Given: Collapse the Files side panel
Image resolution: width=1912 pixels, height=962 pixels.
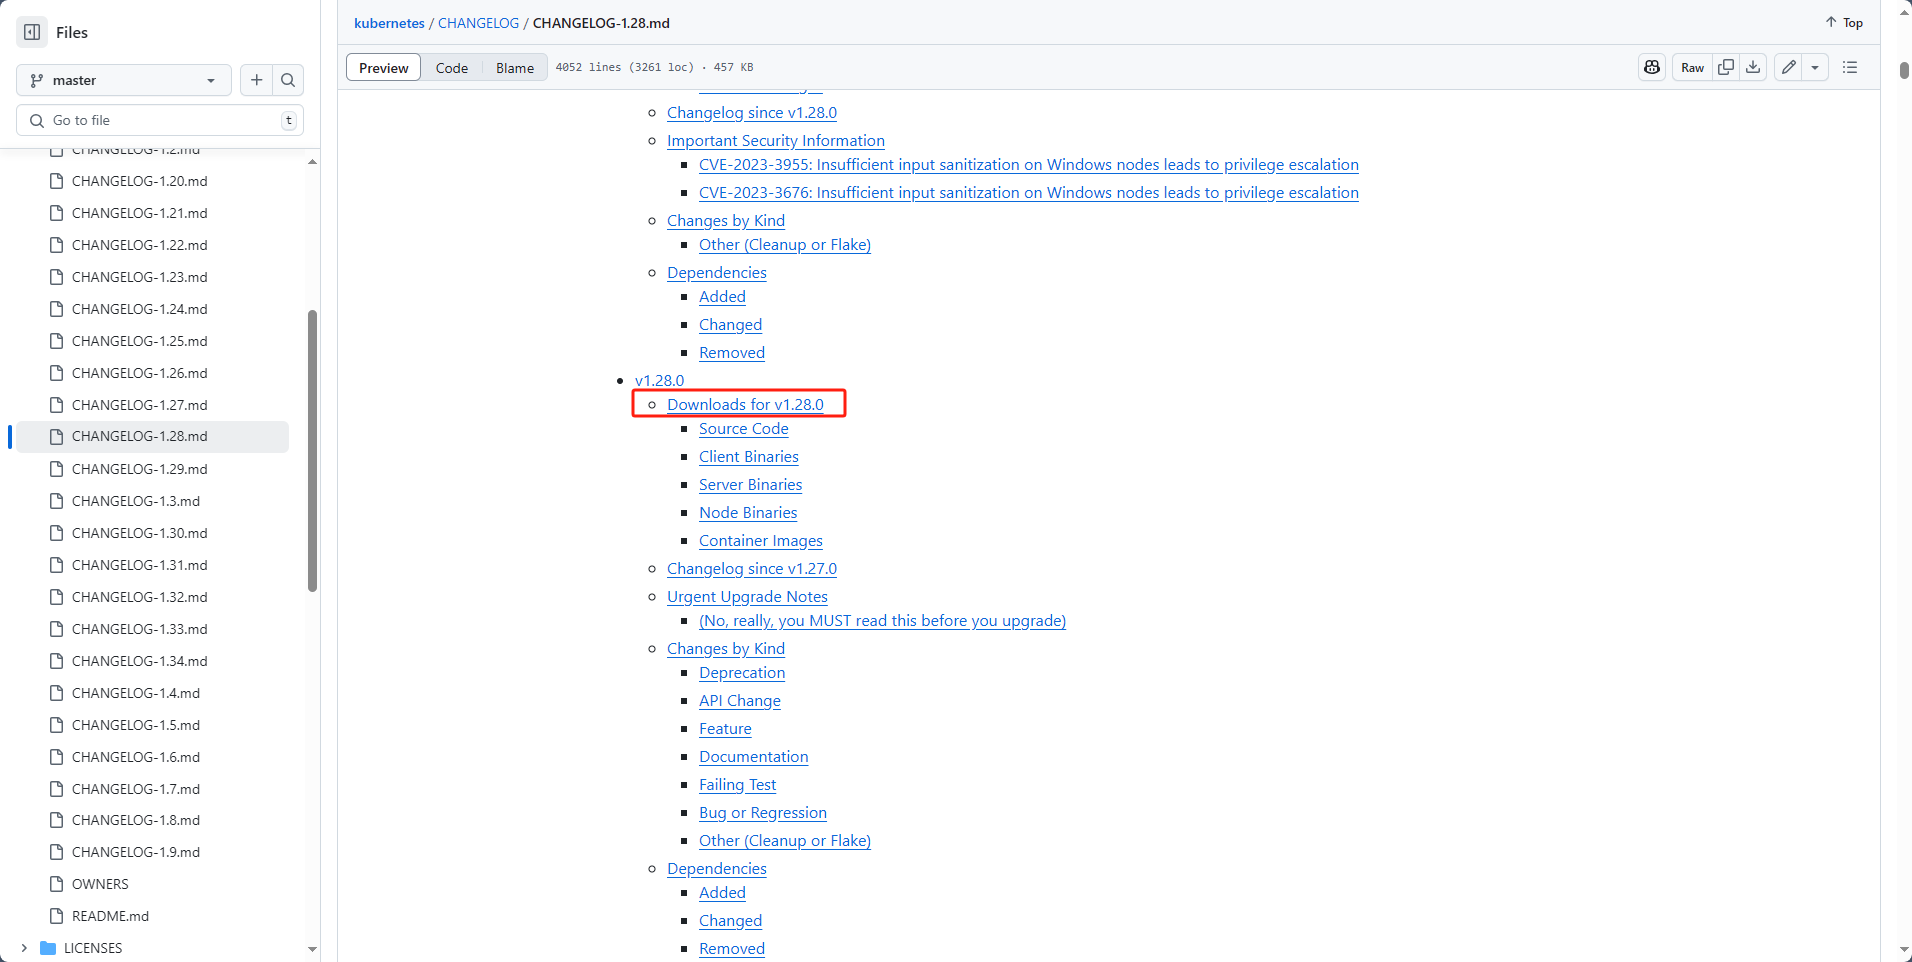Looking at the screenshot, I should tap(32, 32).
